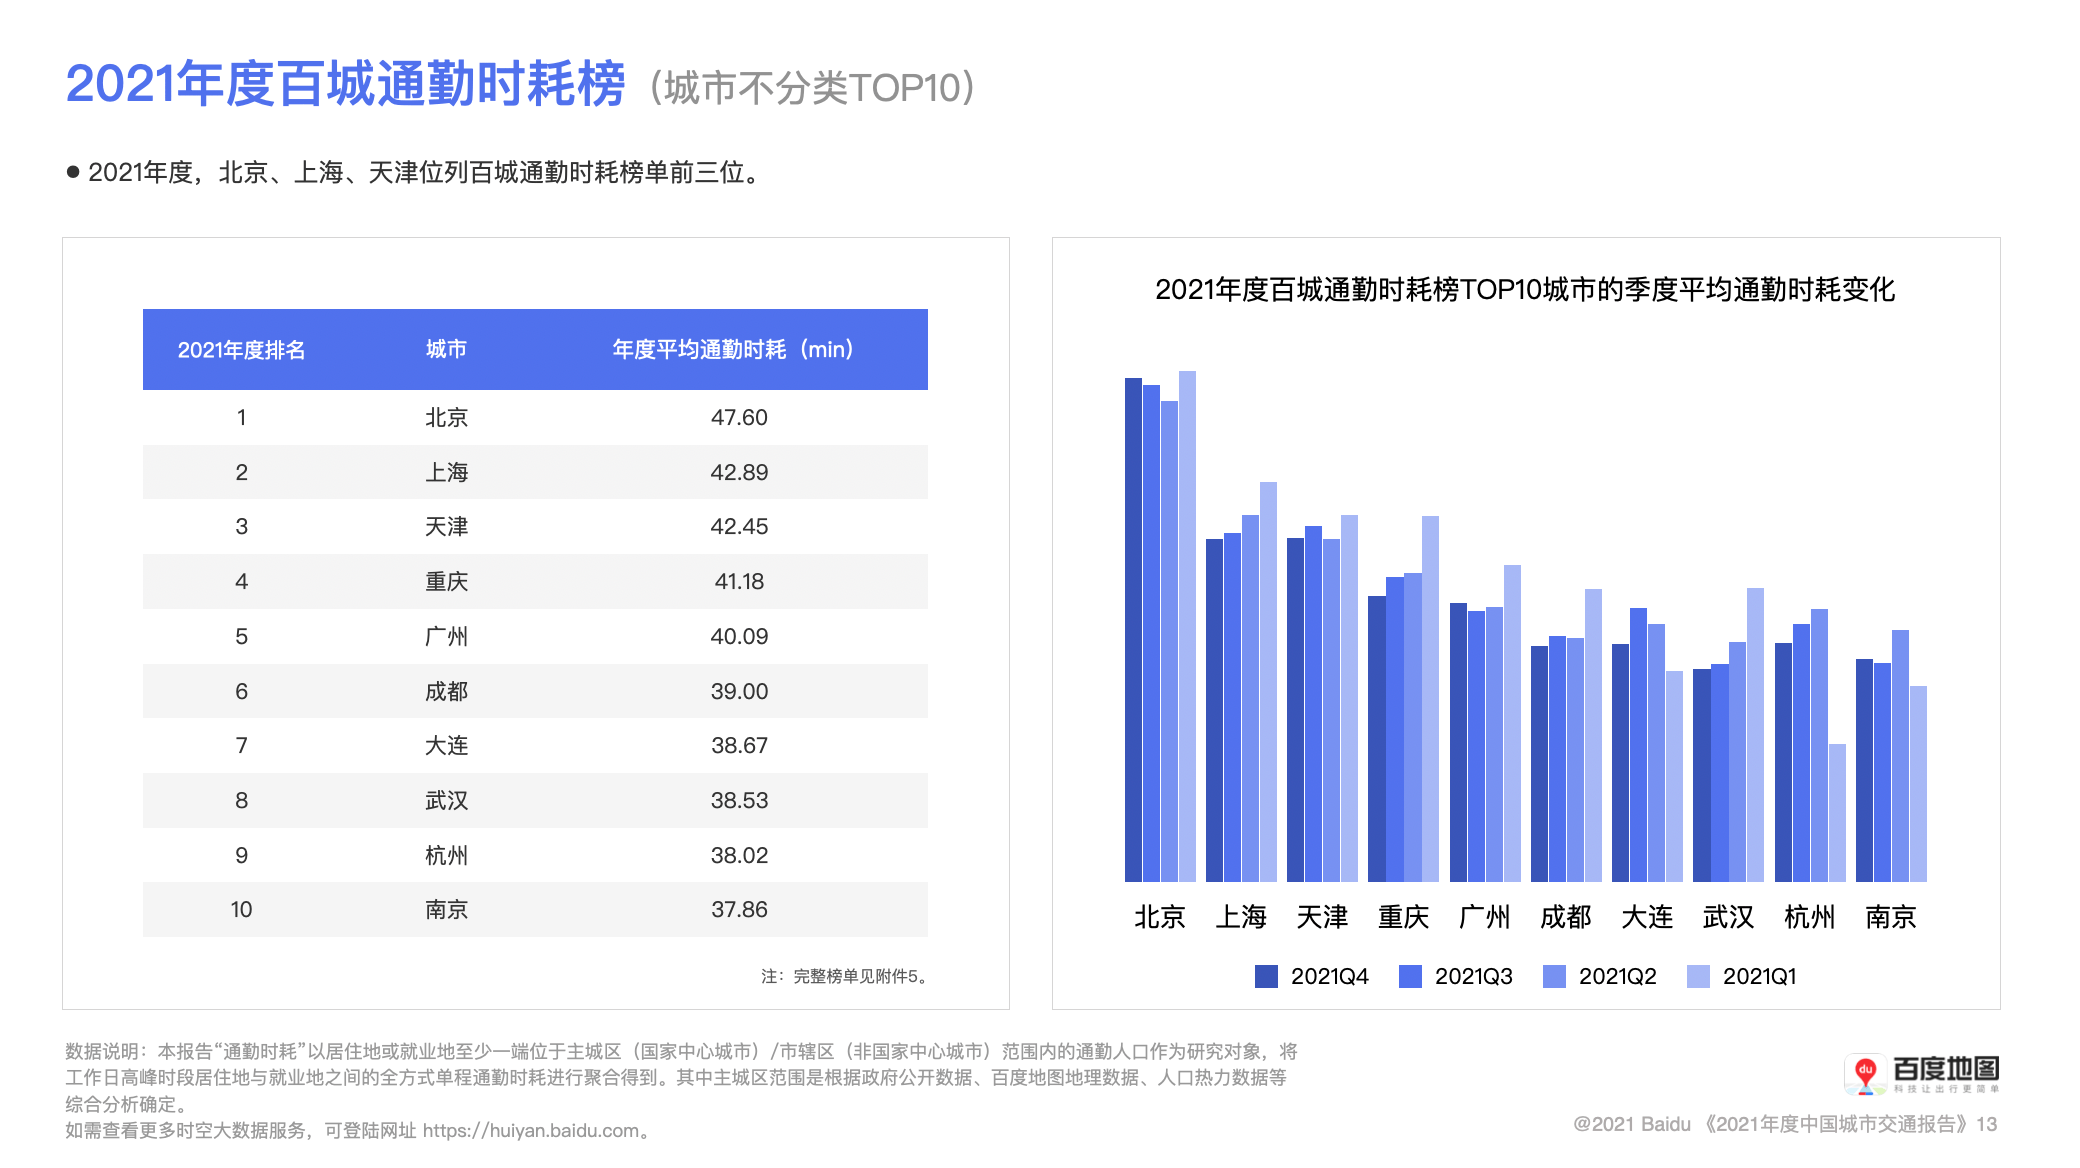Click the 城市 column header
Viewport: 2080px width, 1168px height.
coord(446,349)
